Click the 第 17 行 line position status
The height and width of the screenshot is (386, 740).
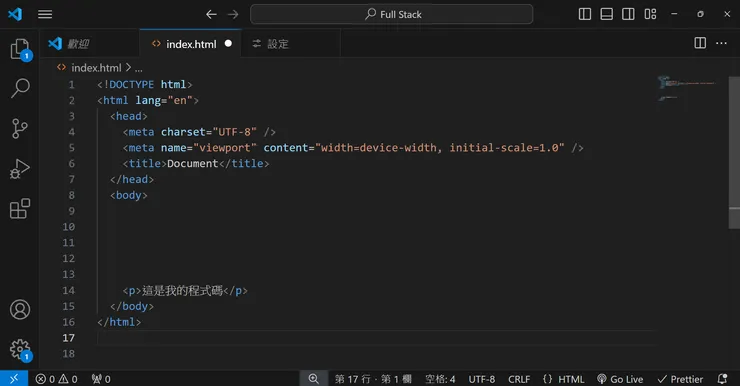(373, 379)
